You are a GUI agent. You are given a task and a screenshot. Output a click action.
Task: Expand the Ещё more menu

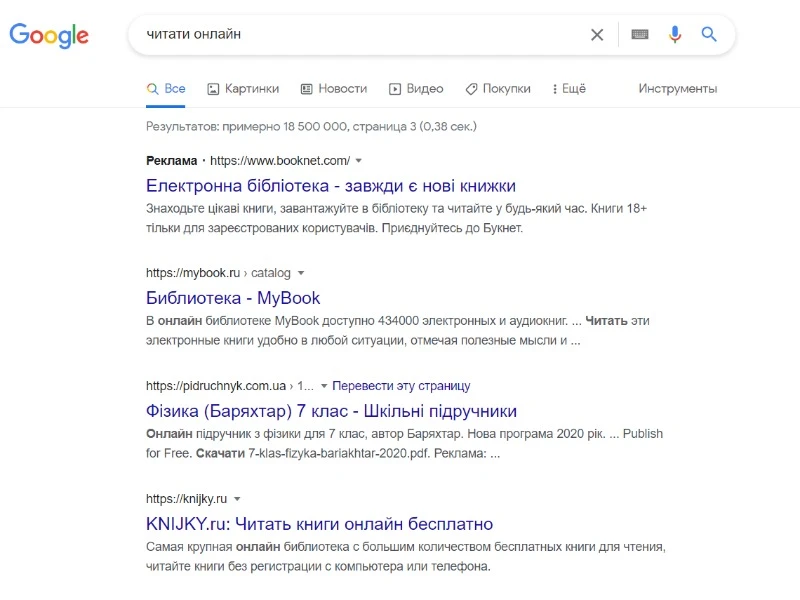(569, 89)
